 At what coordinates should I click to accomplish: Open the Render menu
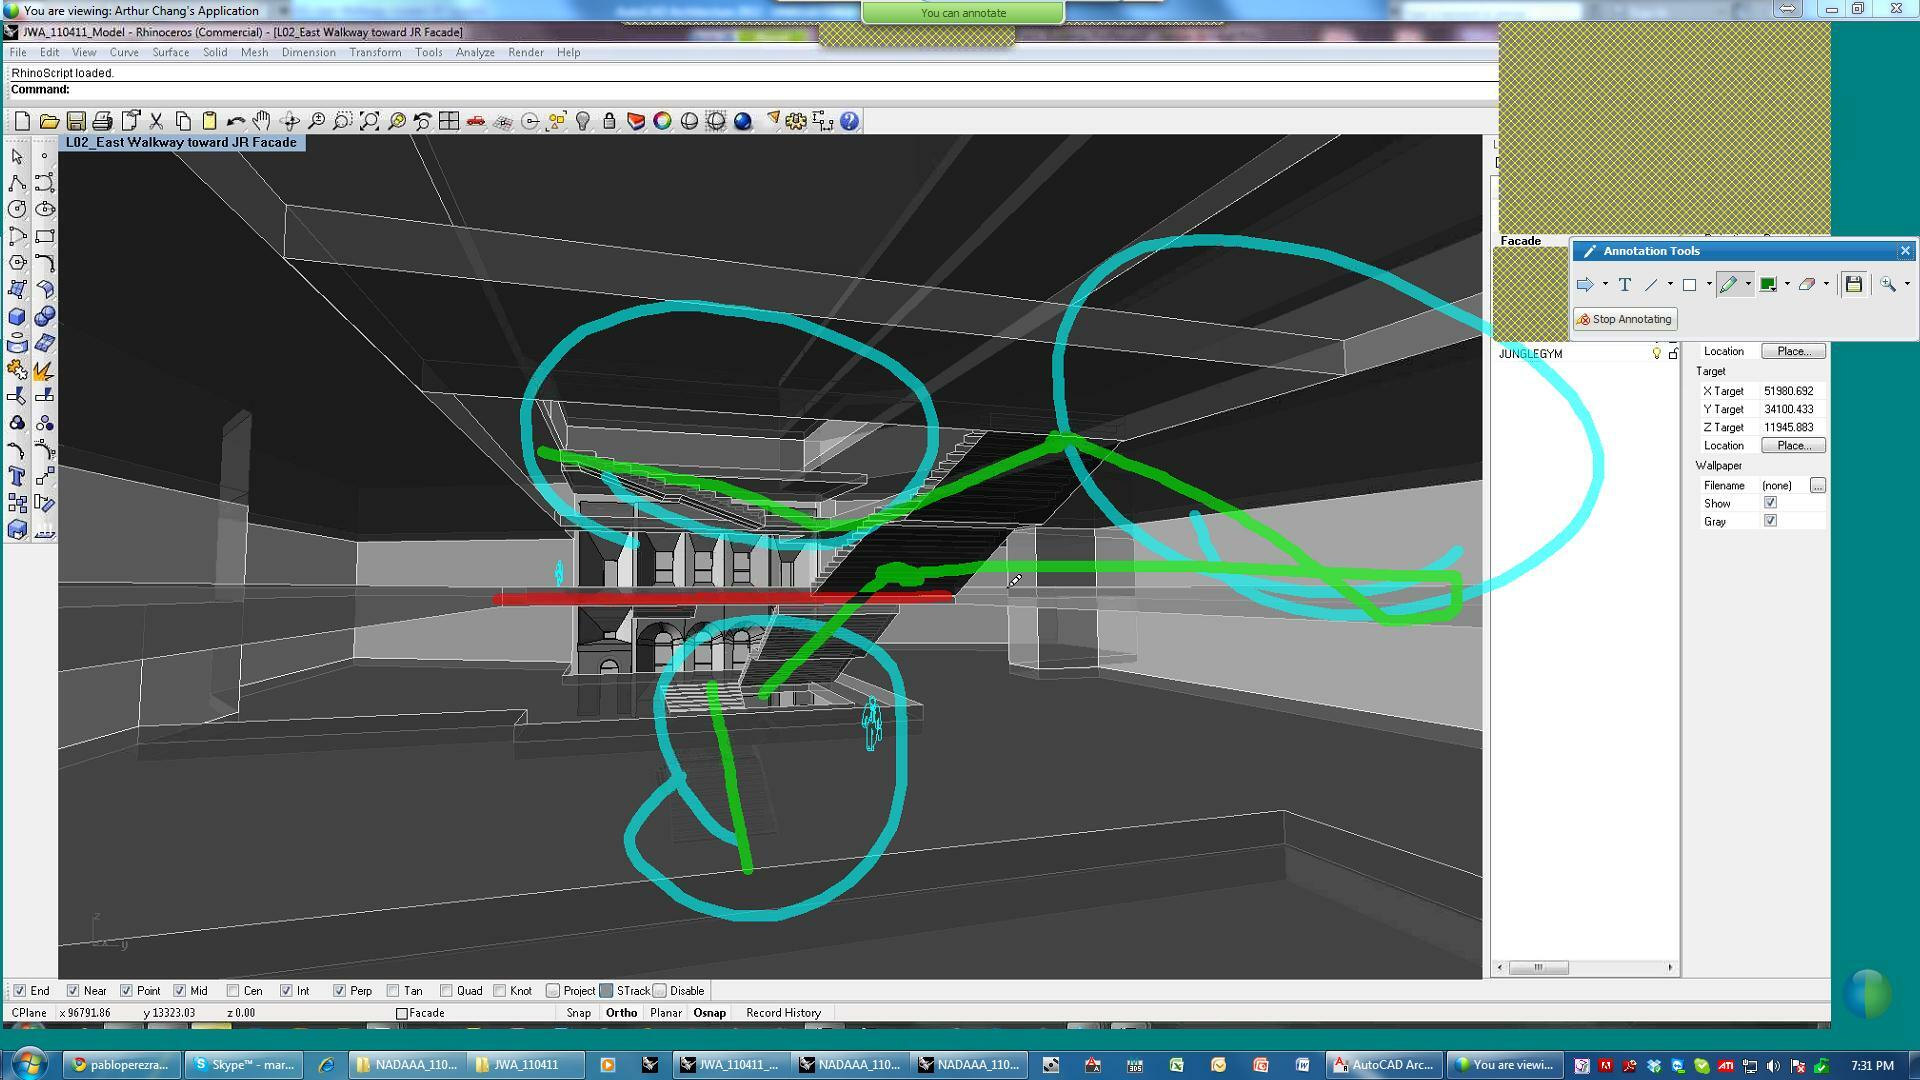(526, 52)
